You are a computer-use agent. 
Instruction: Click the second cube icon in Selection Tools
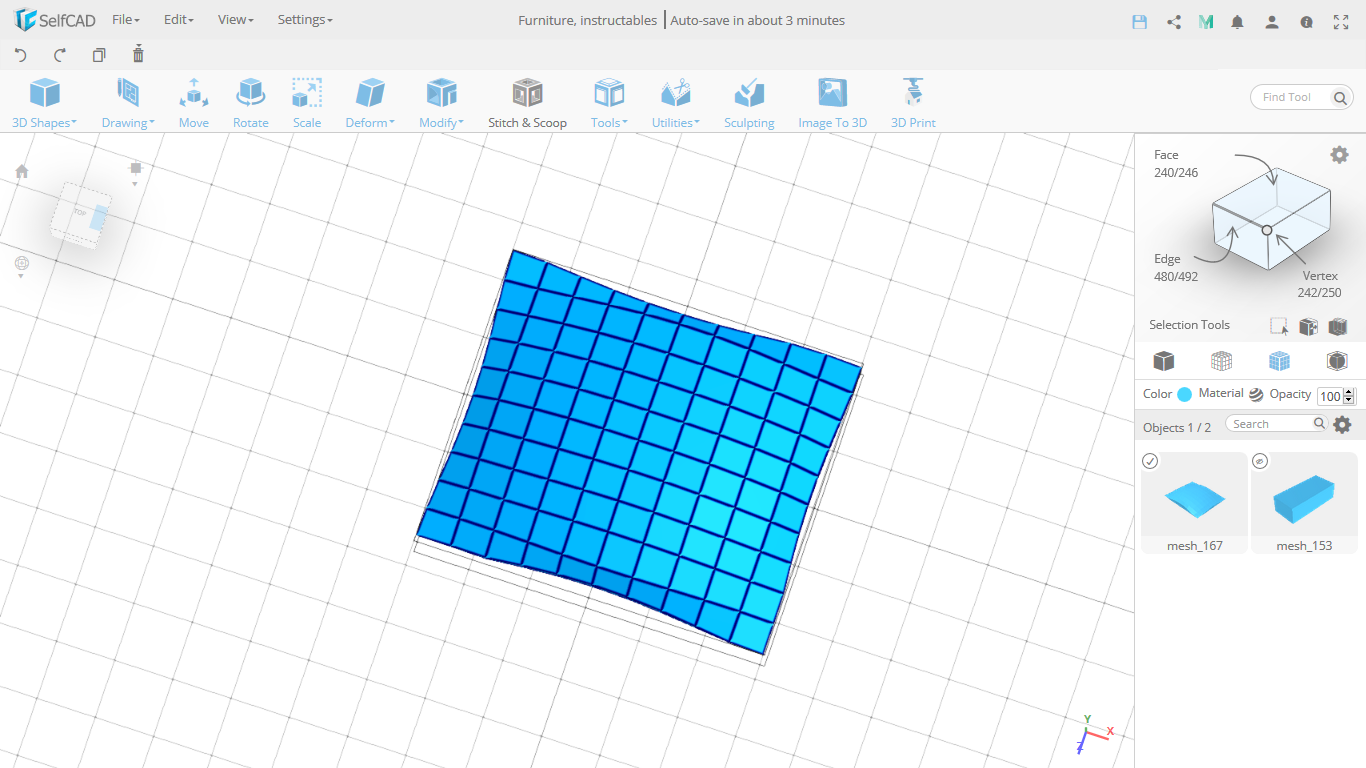tap(1308, 326)
